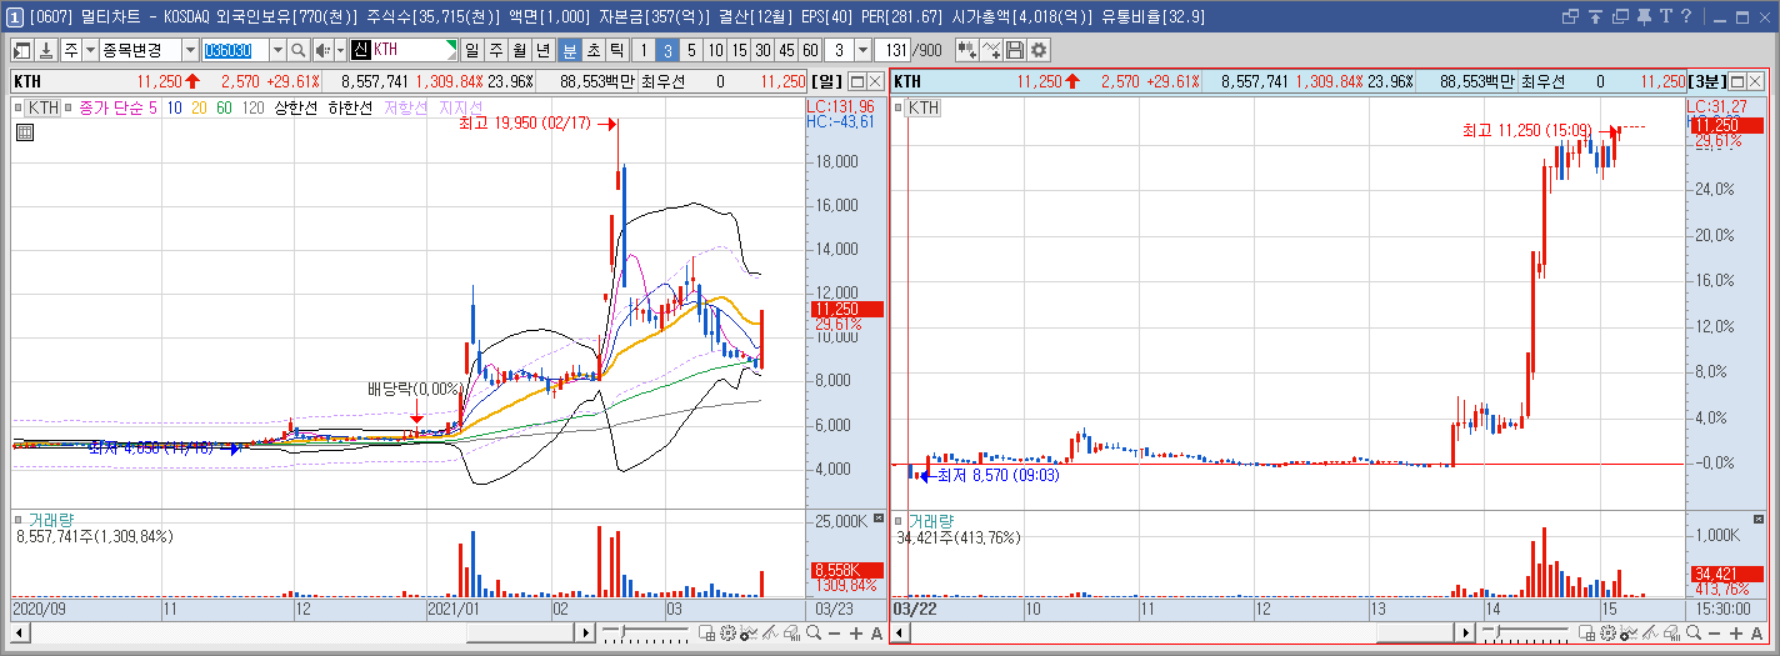Click the plus zoom icon under daily chart
This screenshot has width=1780, height=656.
coord(856,633)
